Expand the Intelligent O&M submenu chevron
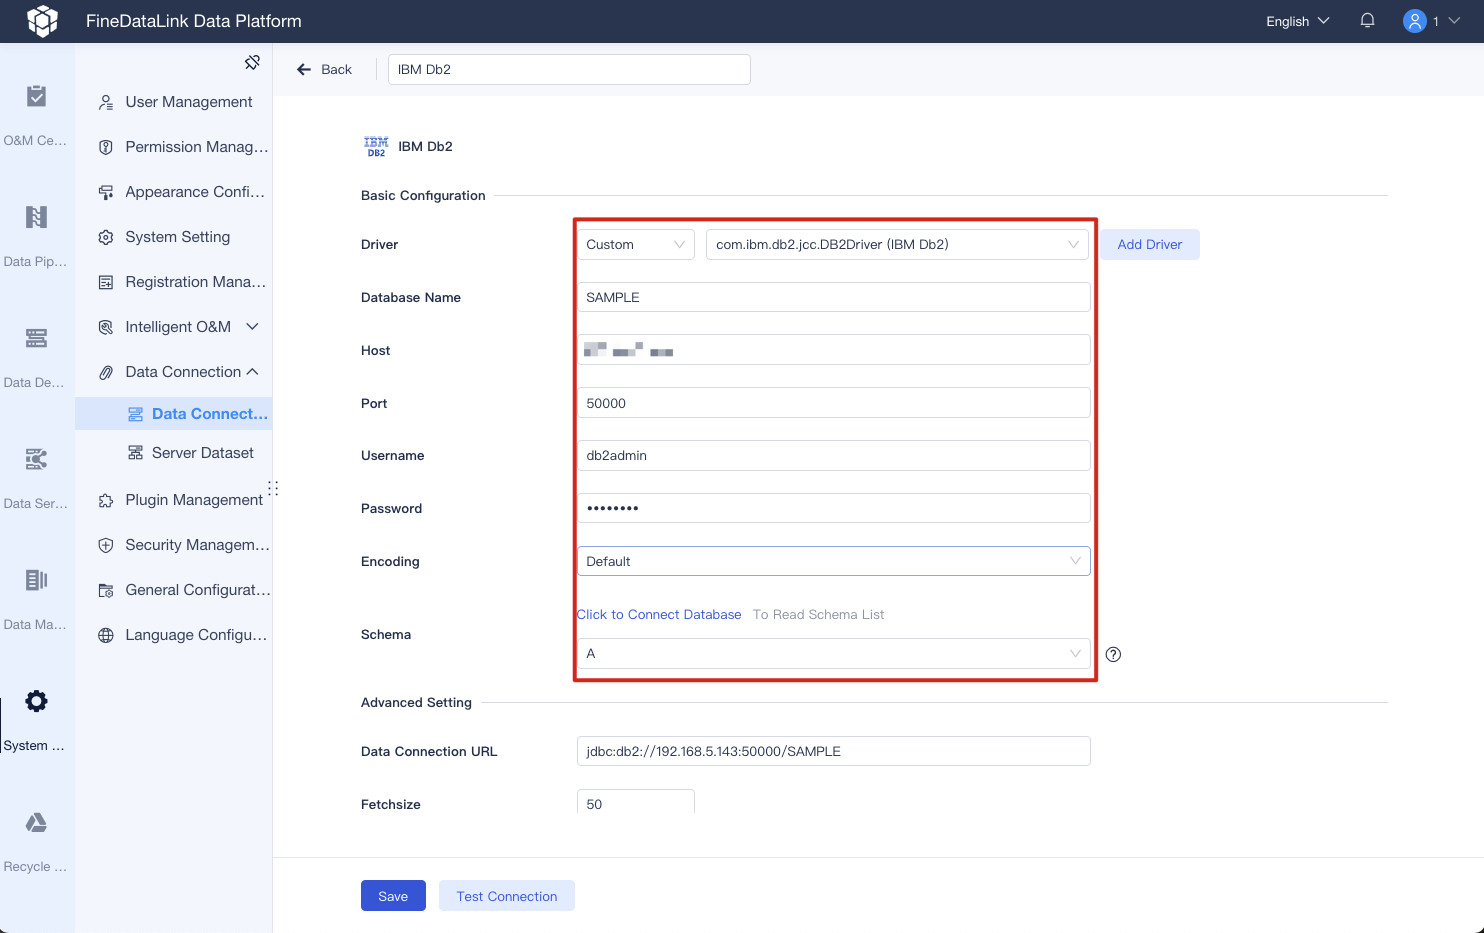Viewport: 1484px width, 933px height. click(252, 327)
